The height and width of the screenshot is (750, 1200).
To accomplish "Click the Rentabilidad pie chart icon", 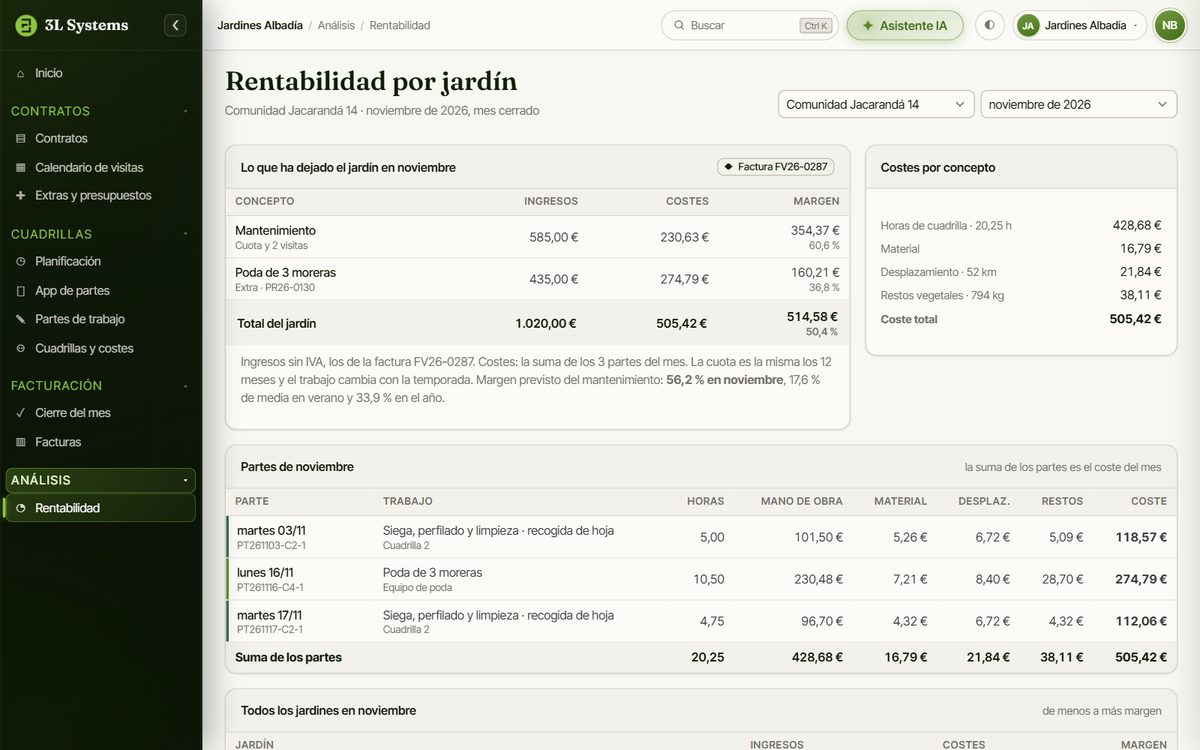I will coord(21,508).
